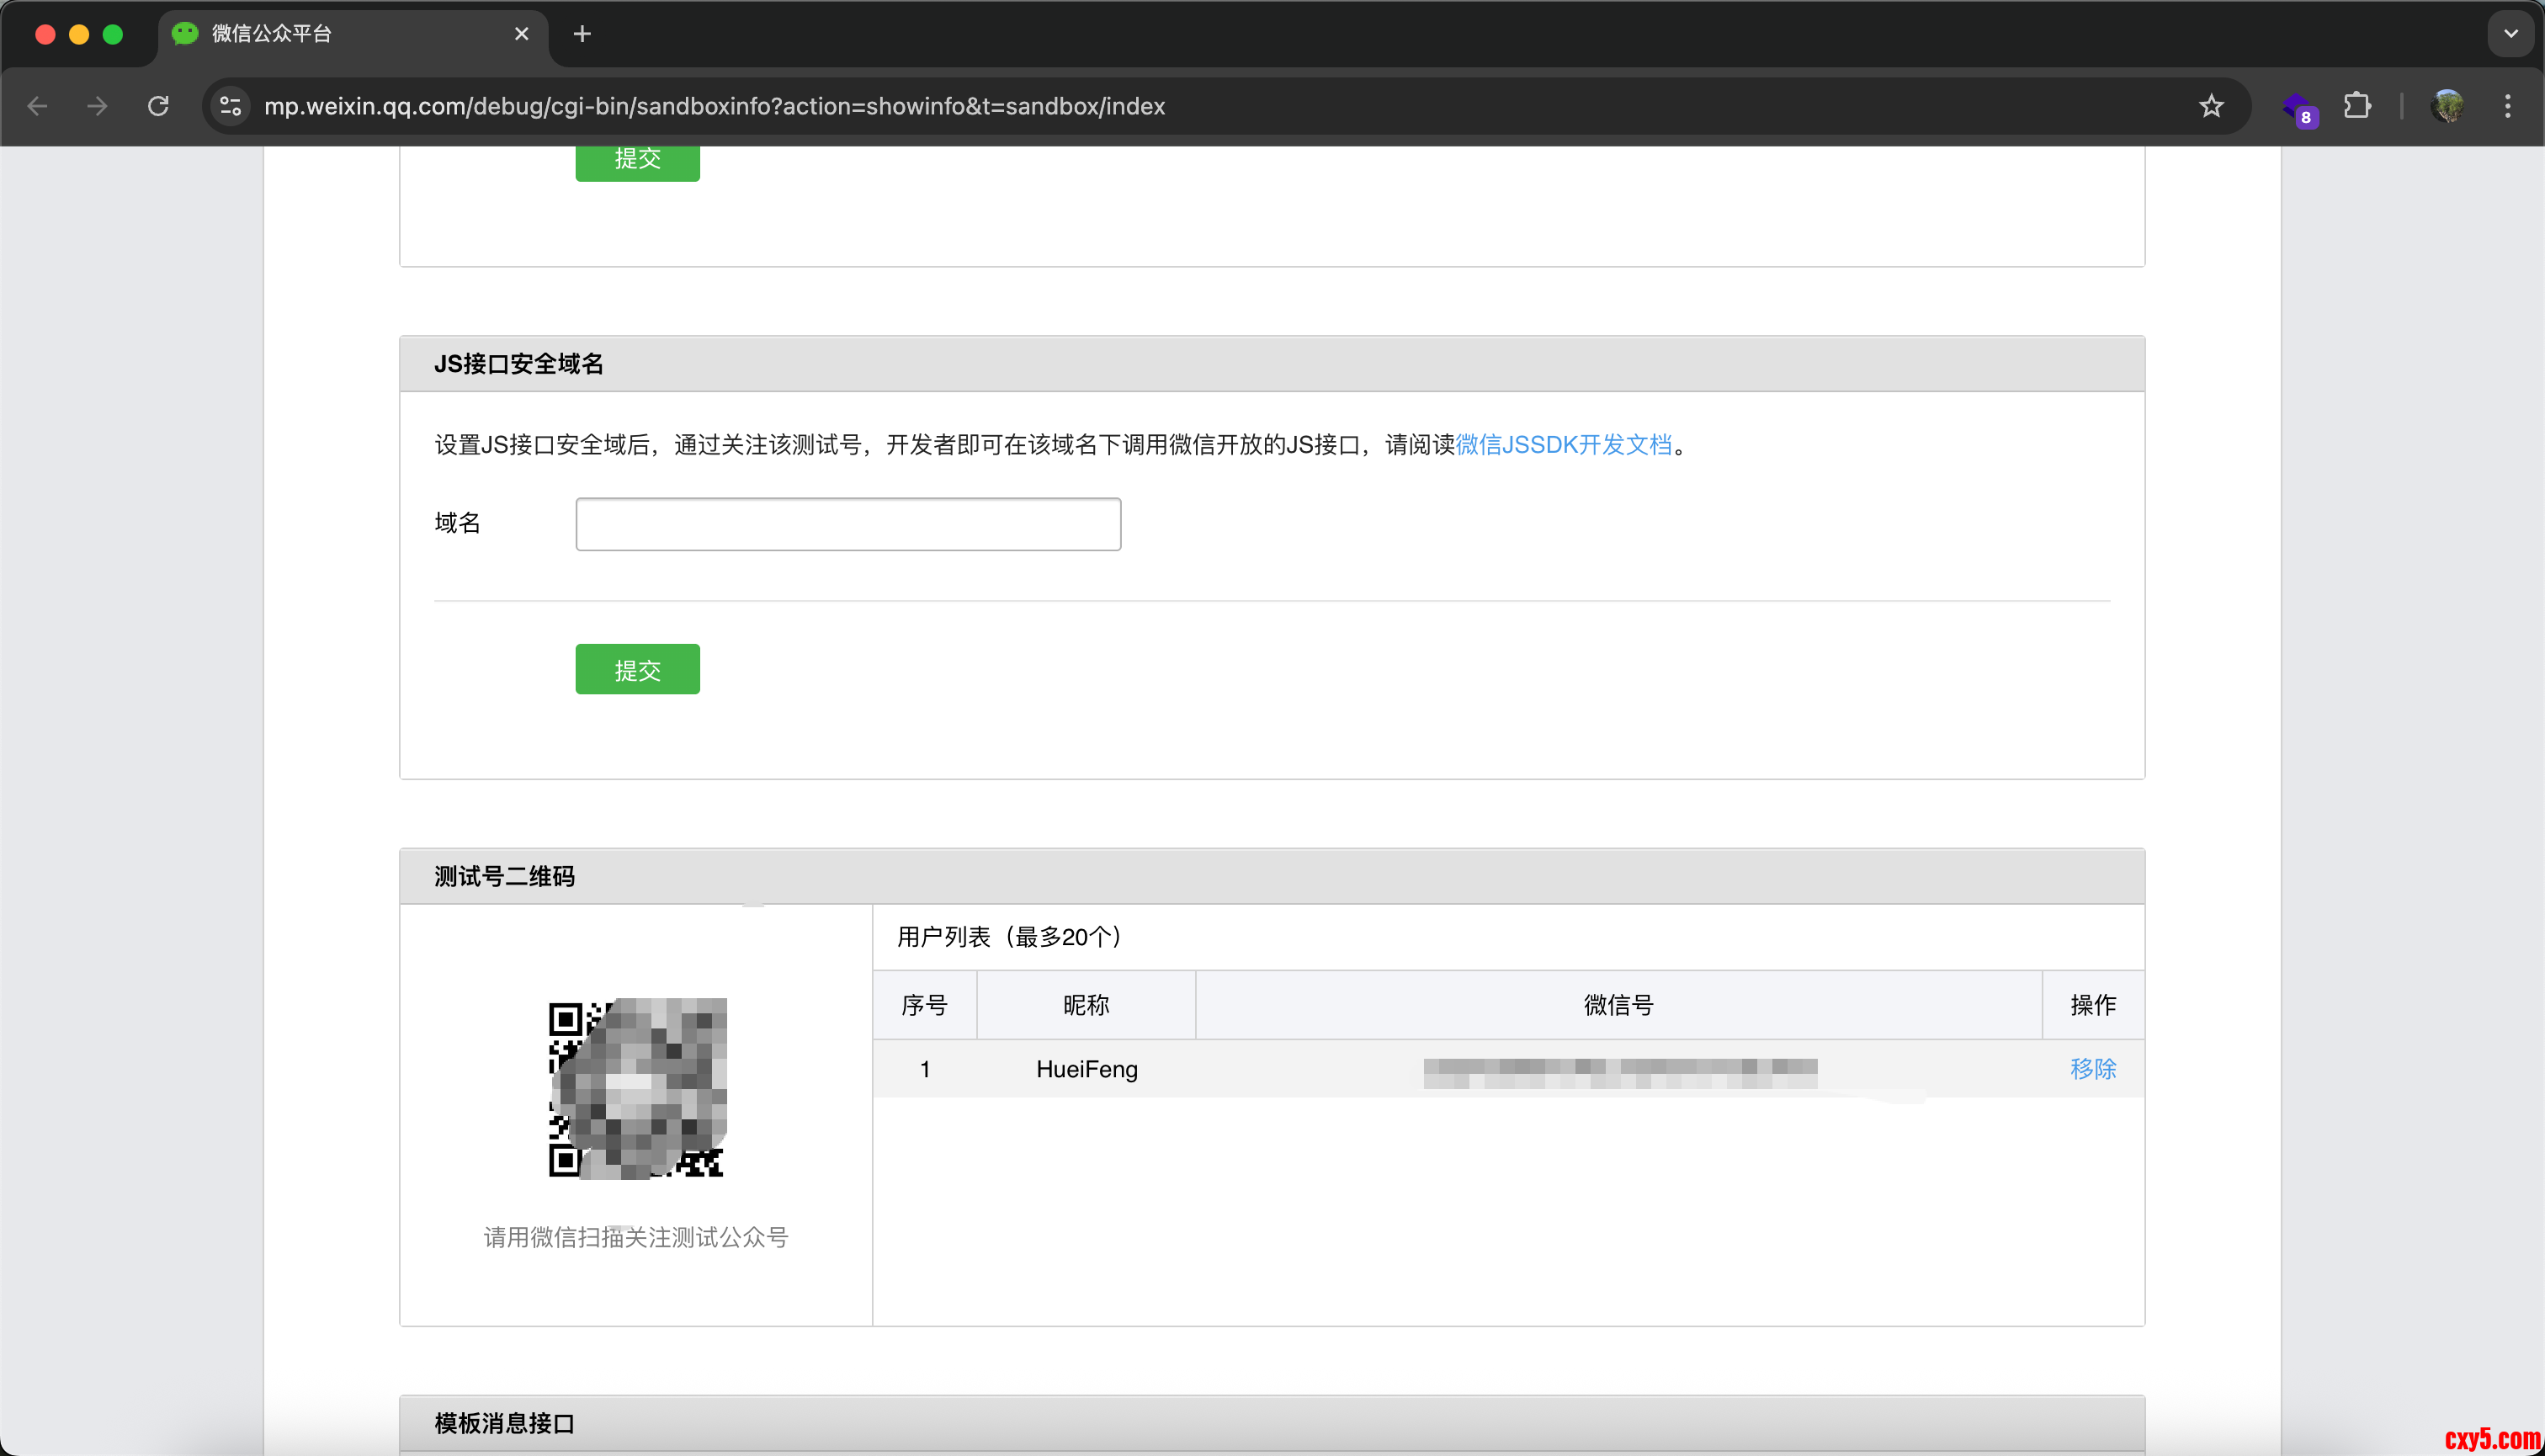Expand the tab search chevron

[2510, 34]
